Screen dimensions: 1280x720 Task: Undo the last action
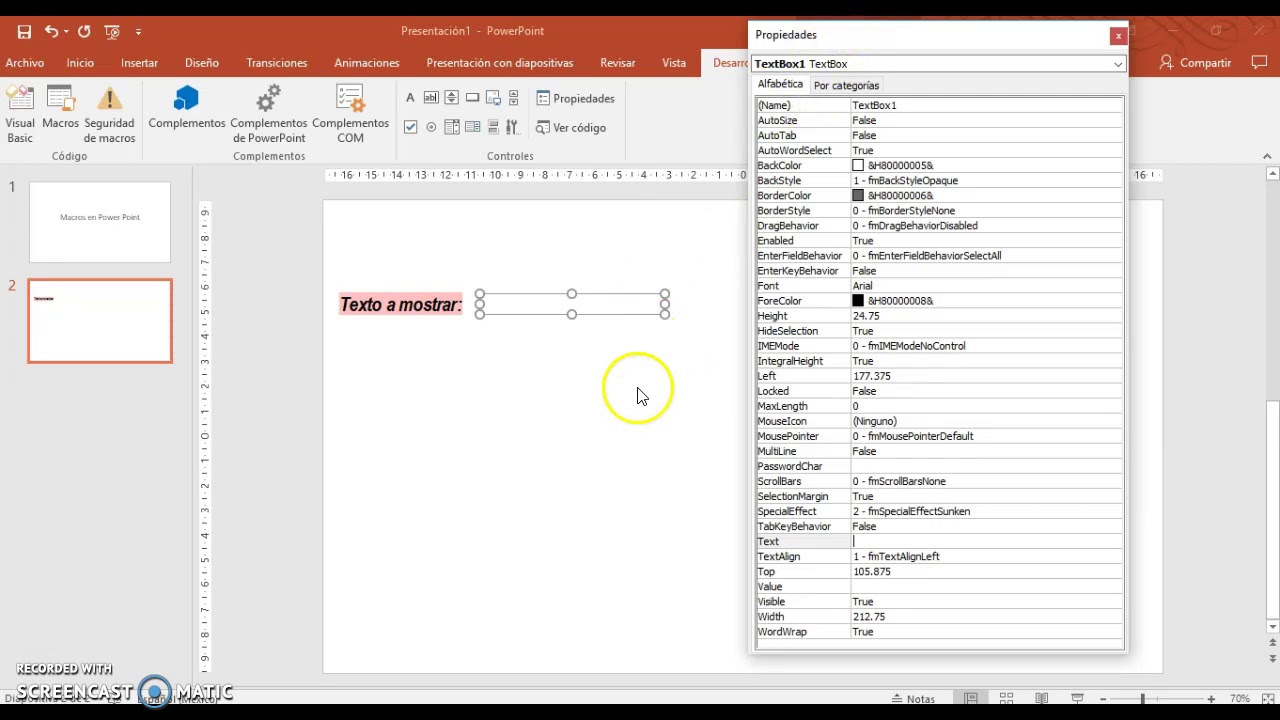51,32
